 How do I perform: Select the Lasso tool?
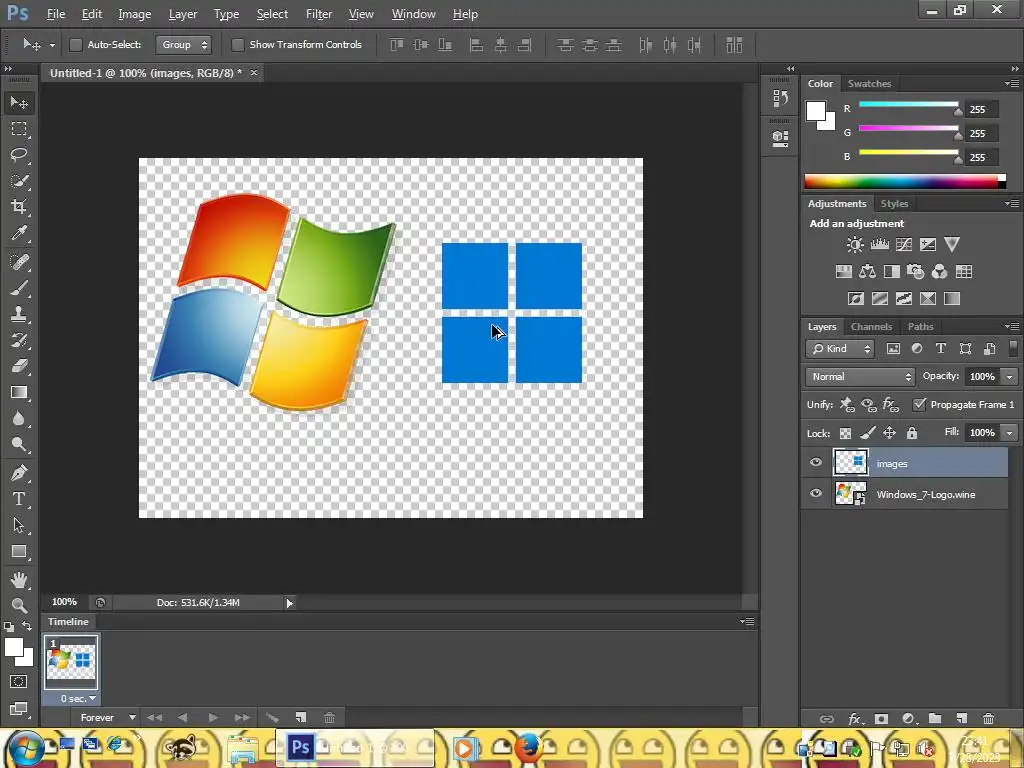19,155
